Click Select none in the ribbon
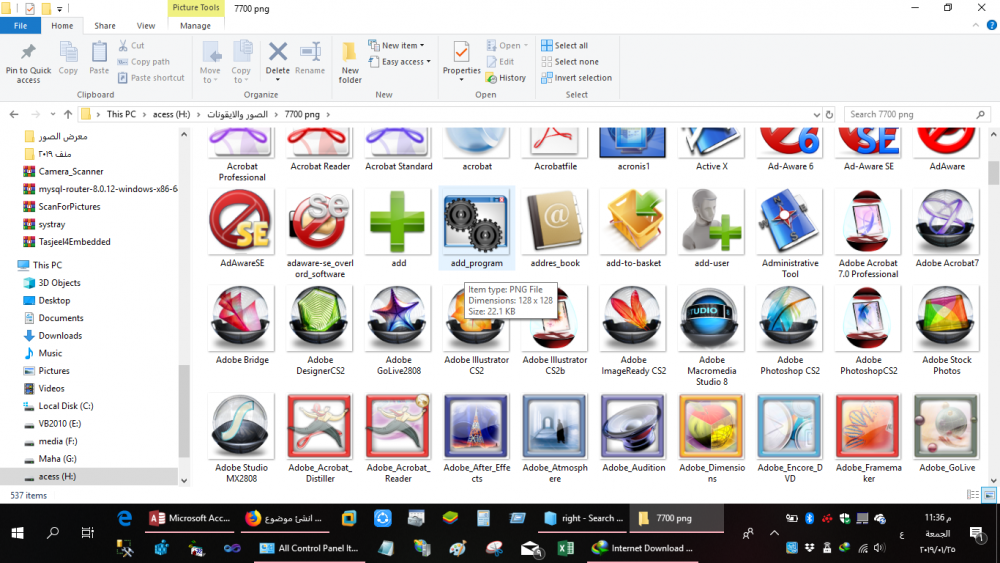This screenshot has height=563, width=1000. point(570,62)
